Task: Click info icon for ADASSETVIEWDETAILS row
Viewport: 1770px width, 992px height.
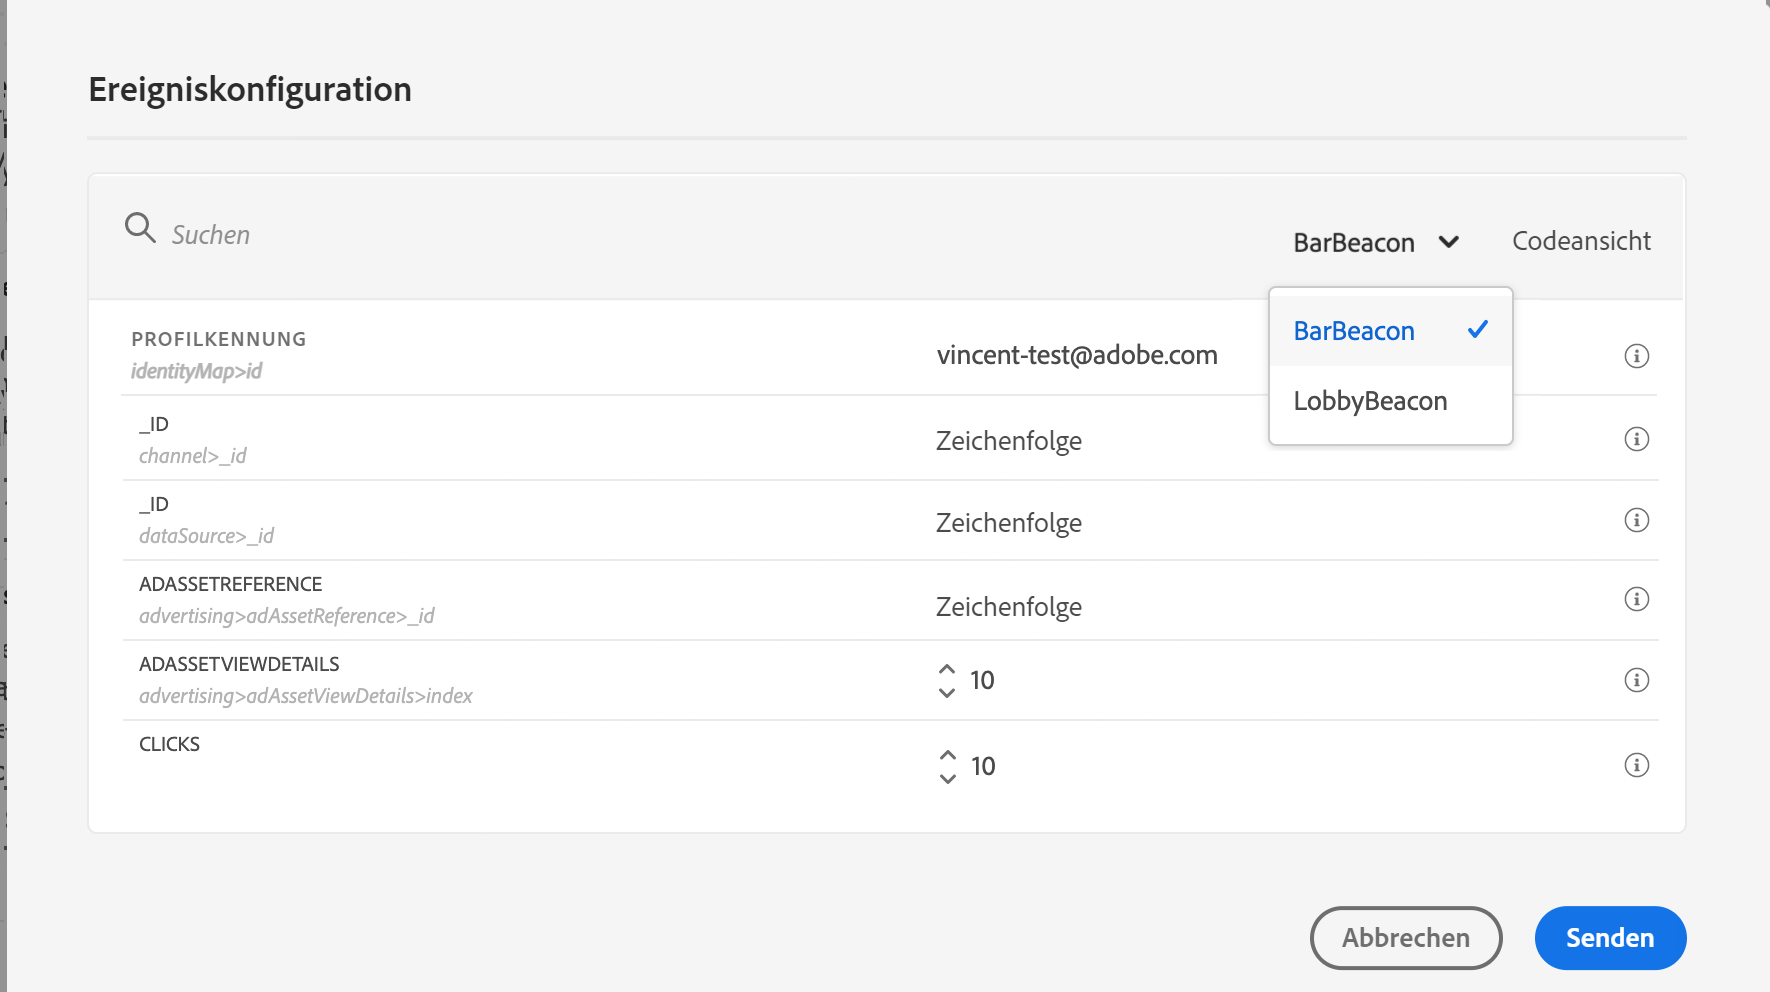Action: pyautogui.click(x=1636, y=680)
